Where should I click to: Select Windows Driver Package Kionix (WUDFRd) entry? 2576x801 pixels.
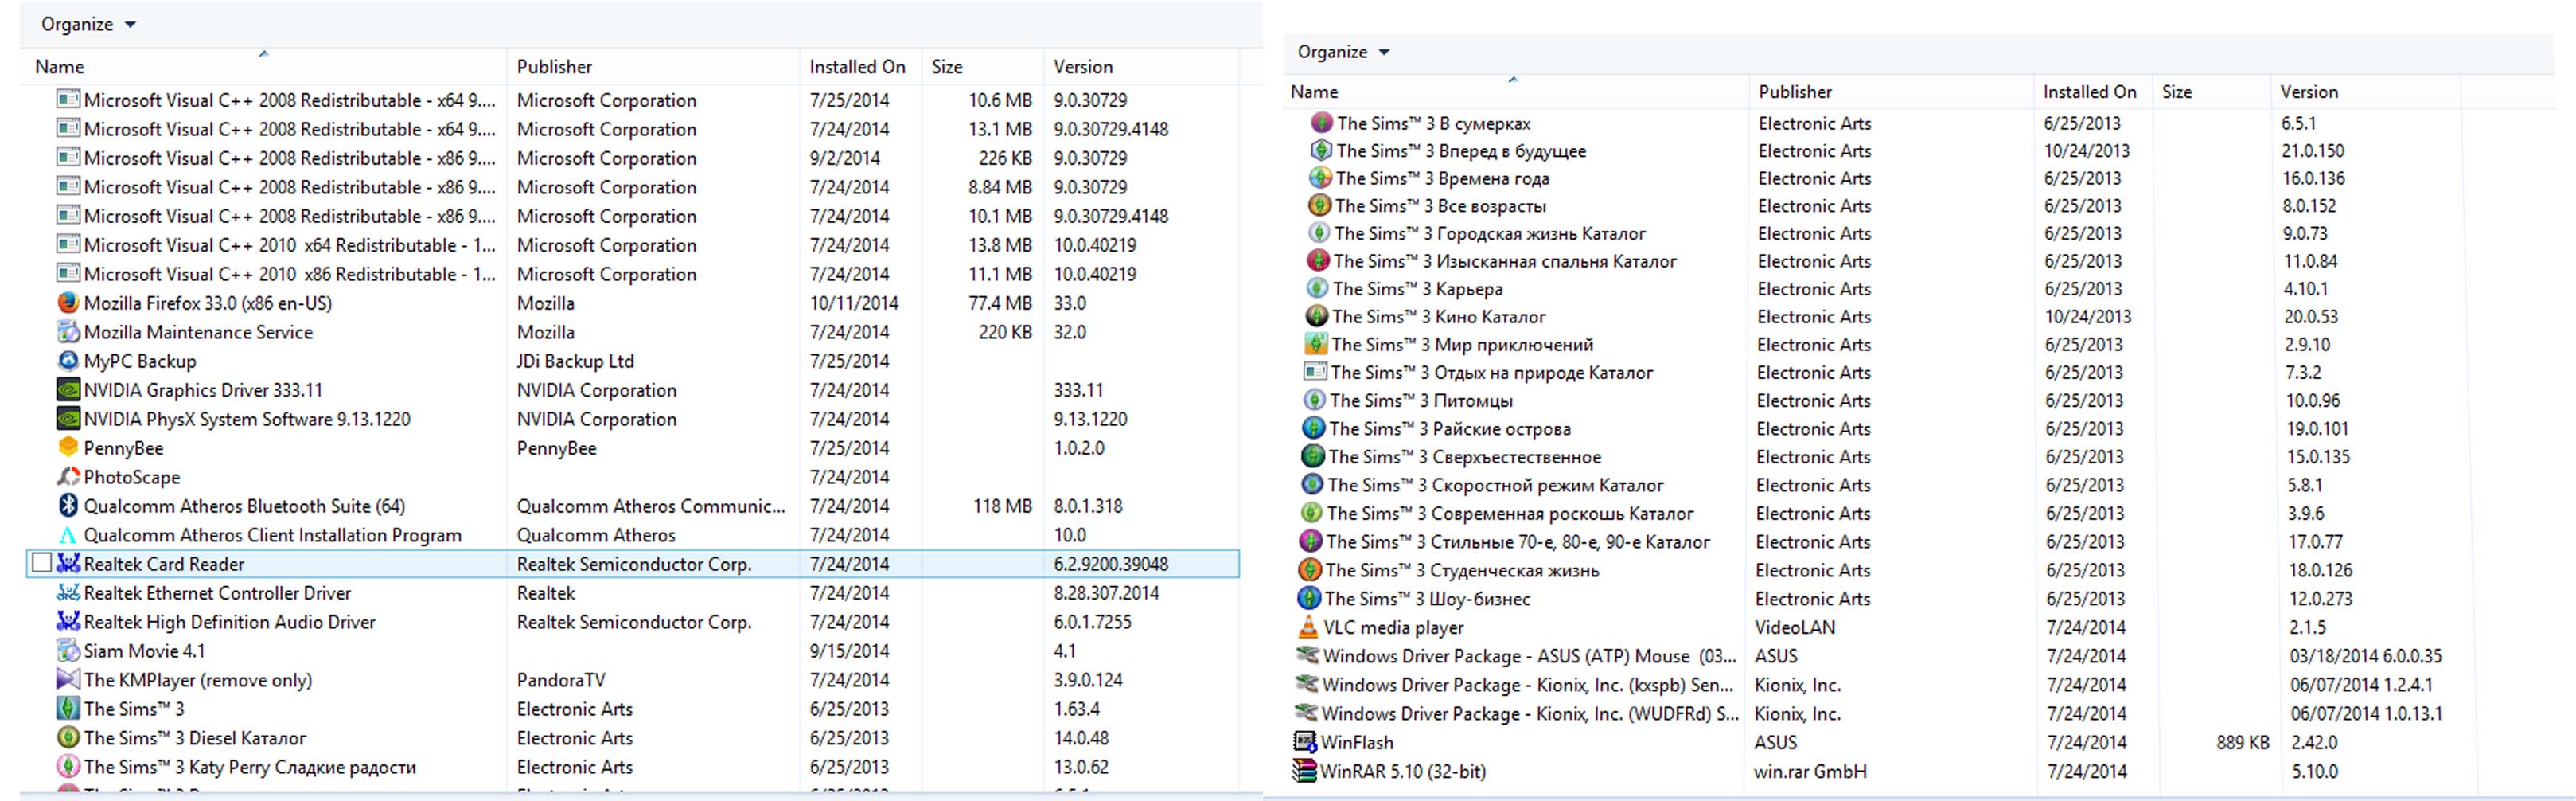coord(1530,714)
